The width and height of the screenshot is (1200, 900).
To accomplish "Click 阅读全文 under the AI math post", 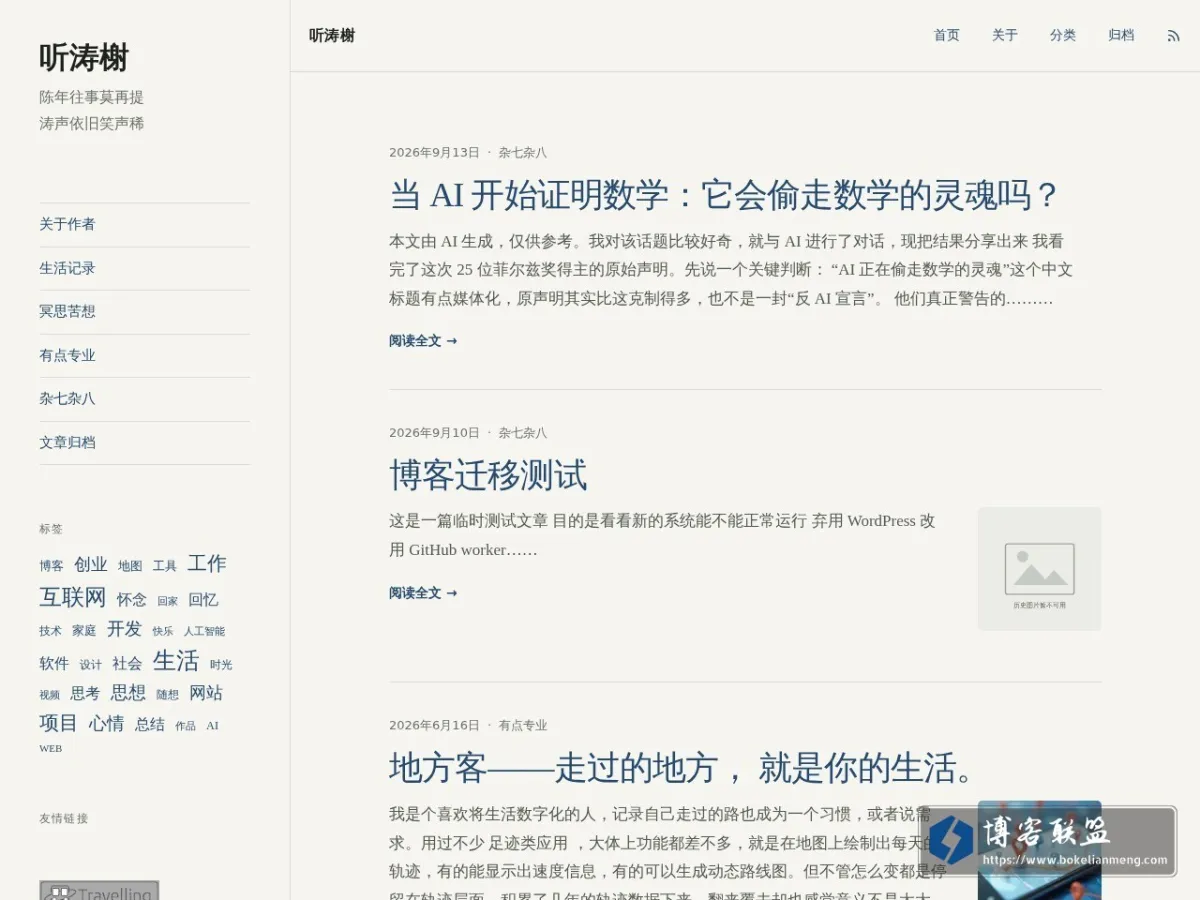I will [423, 341].
